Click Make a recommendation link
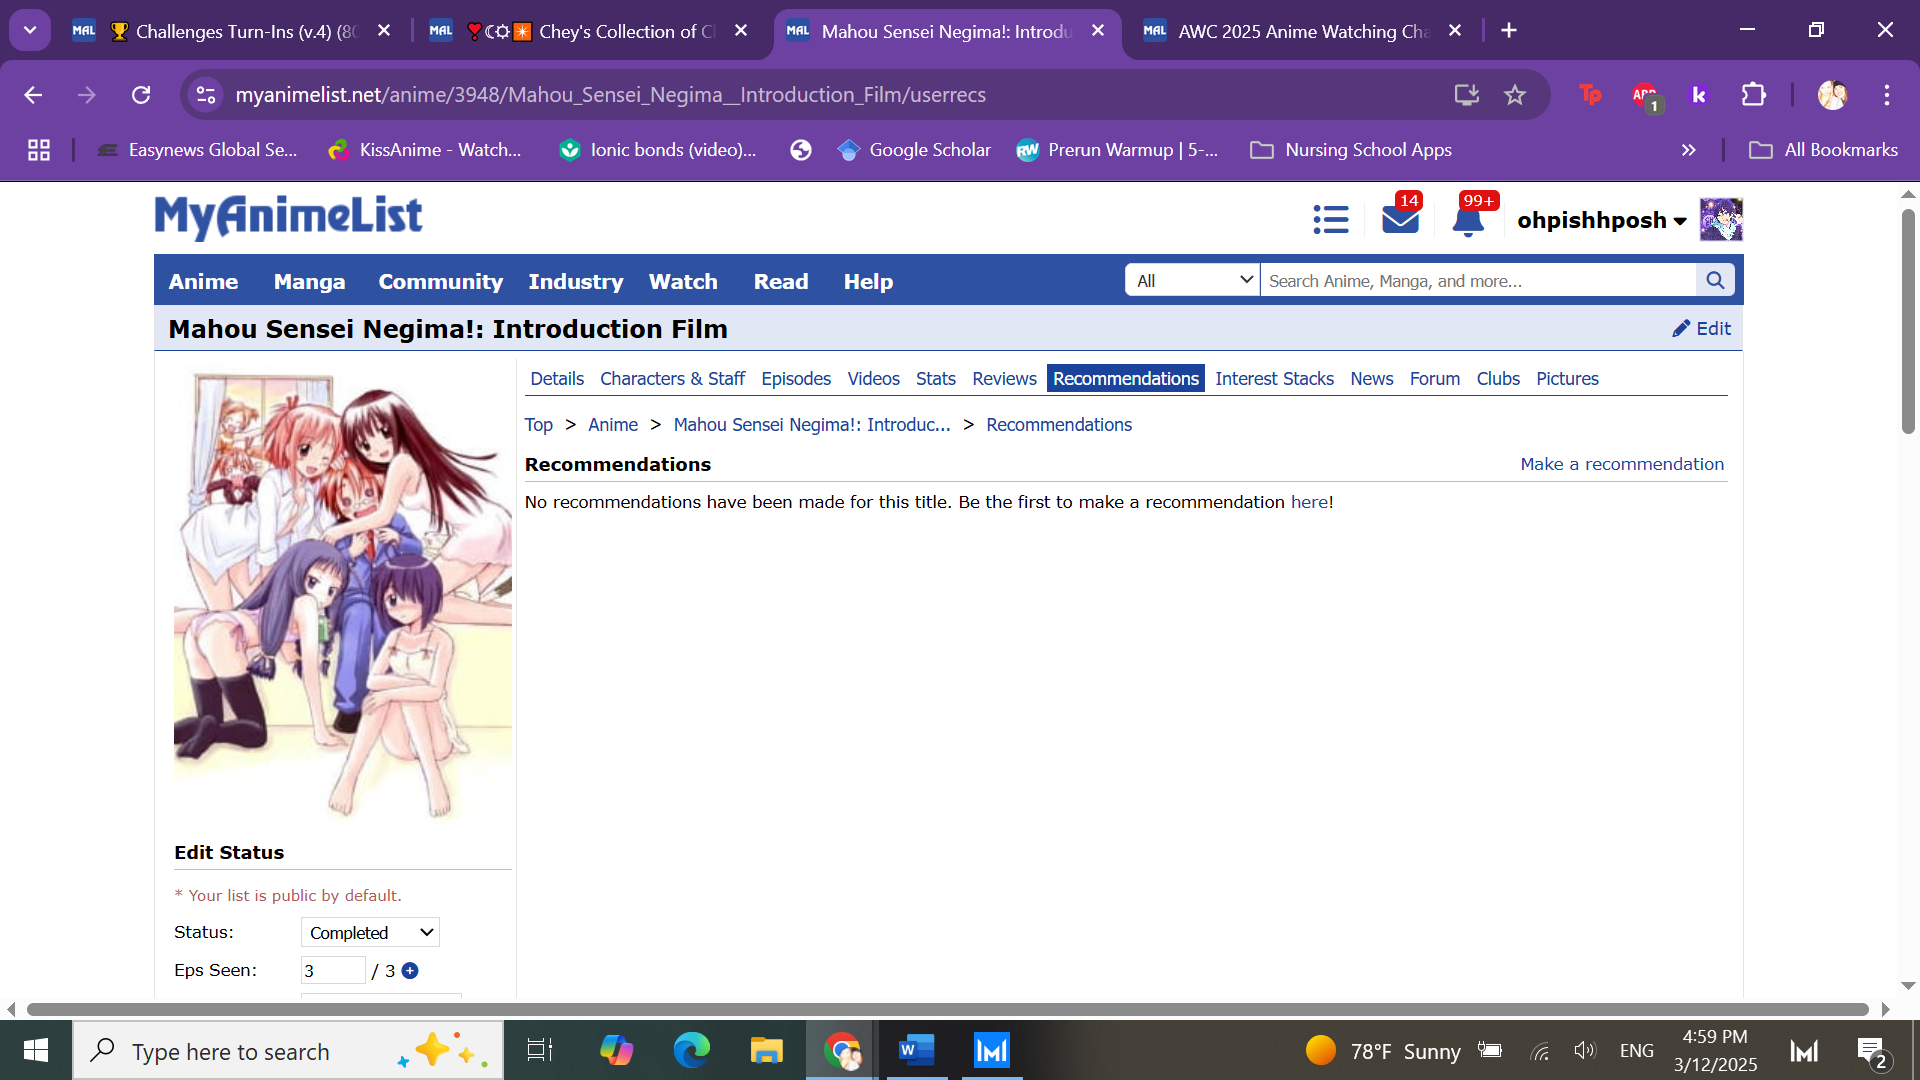This screenshot has height=1080, width=1920. tap(1622, 464)
